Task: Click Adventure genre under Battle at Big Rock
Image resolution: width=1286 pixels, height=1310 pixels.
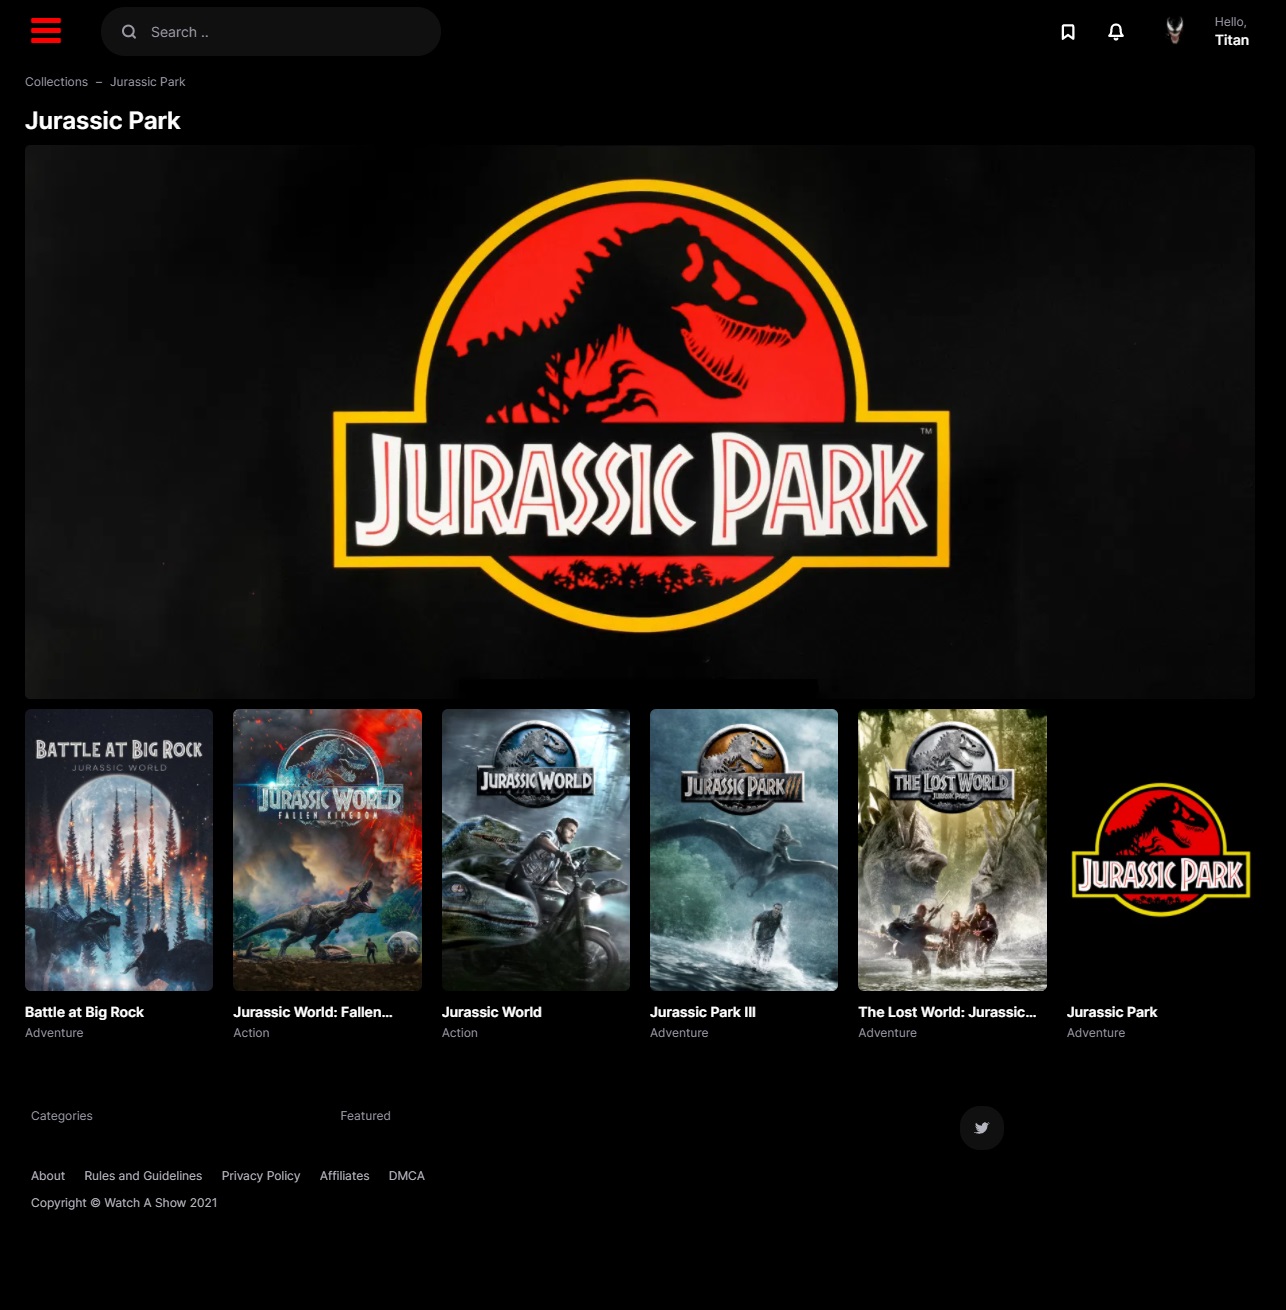Action: [54, 1033]
